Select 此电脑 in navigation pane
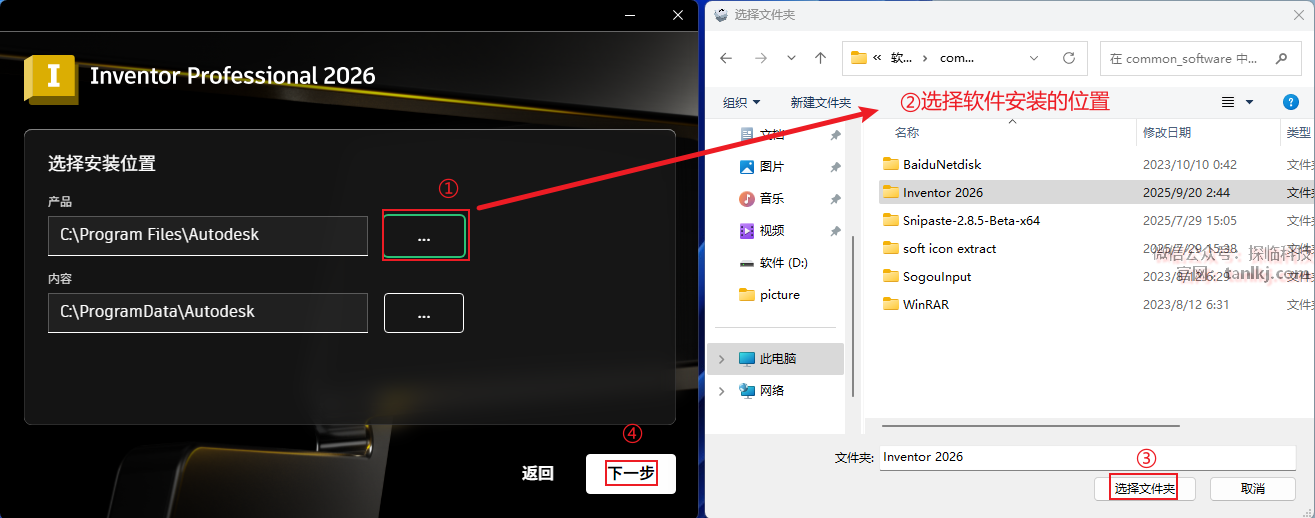The width and height of the screenshot is (1315, 518). click(x=778, y=358)
